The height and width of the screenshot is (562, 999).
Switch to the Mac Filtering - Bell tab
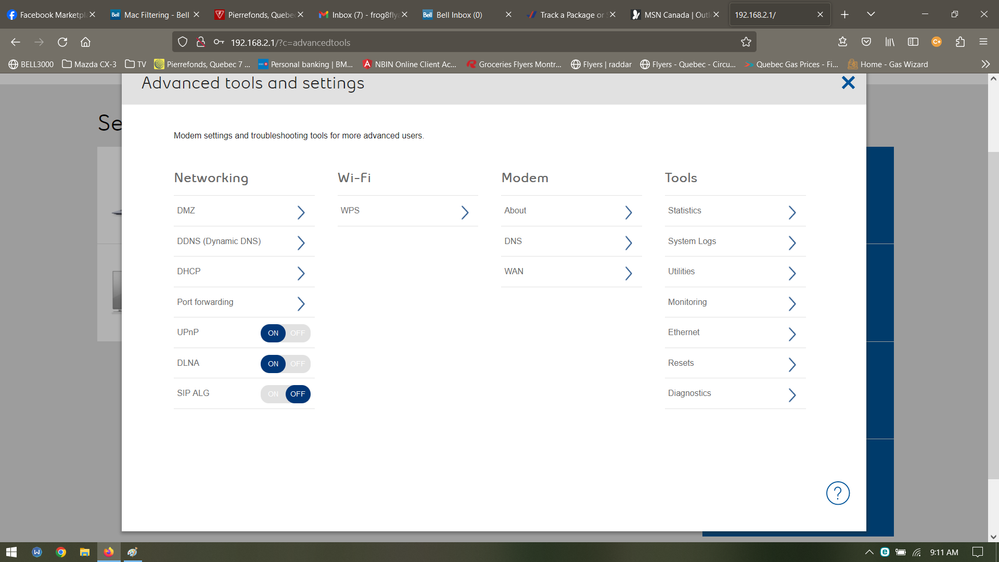[x=150, y=15]
